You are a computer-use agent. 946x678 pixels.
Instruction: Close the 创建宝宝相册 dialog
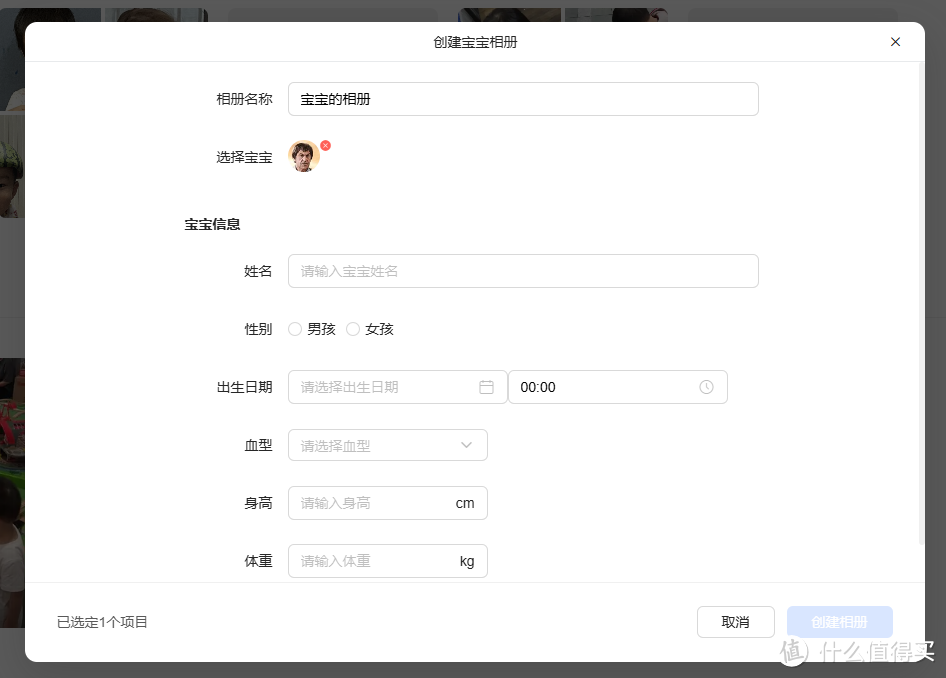click(895, 42)
